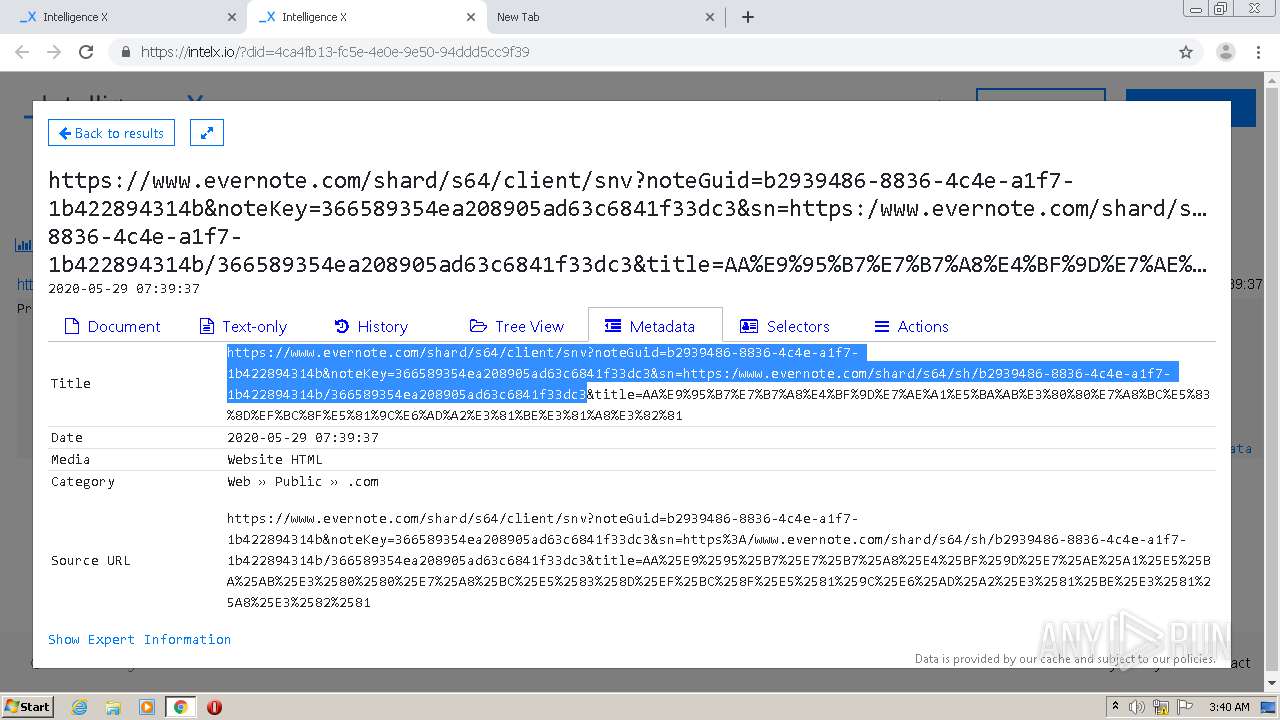Select the Metadata tab
Viewport: 1280px width, 720px height.
click(x=655, y=326)
